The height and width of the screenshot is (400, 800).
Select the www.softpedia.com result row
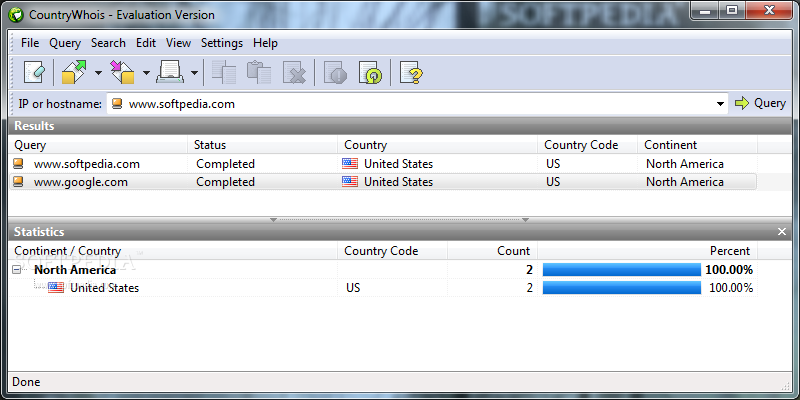(383, 164)
